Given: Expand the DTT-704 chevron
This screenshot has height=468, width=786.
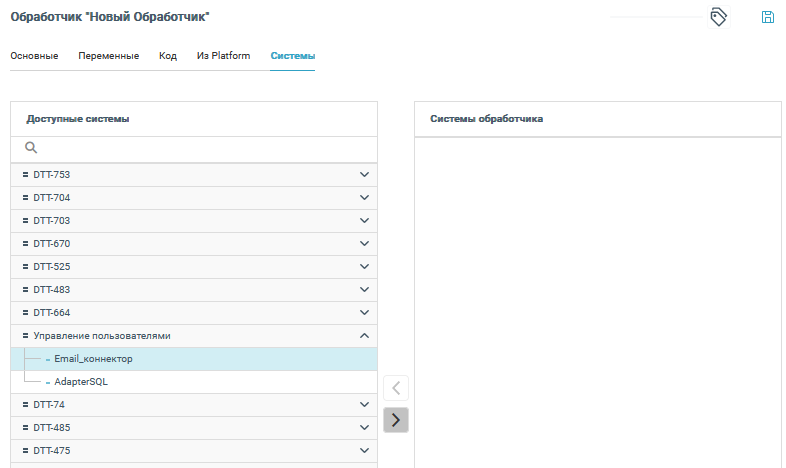Looking at the screenshot, I should (x=364, y=198).
